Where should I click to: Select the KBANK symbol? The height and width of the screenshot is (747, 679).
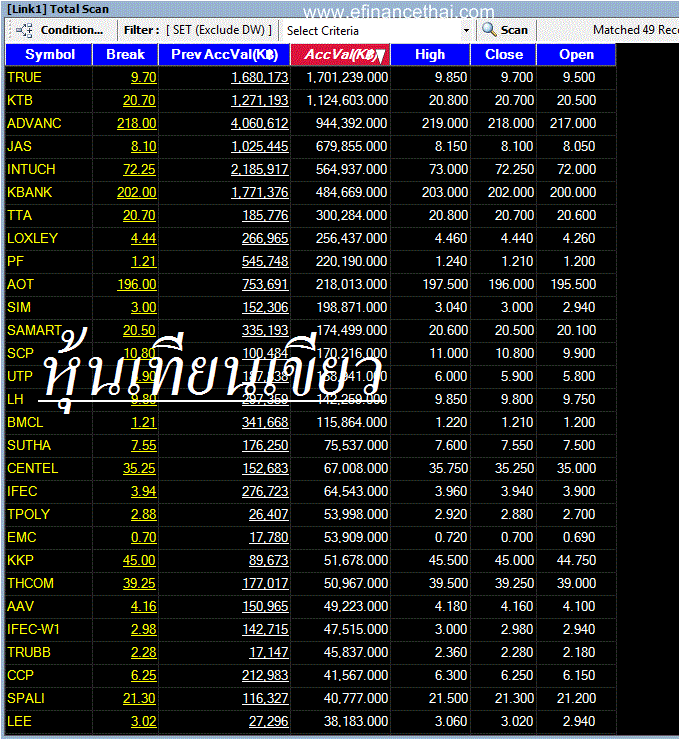[30, 192]
